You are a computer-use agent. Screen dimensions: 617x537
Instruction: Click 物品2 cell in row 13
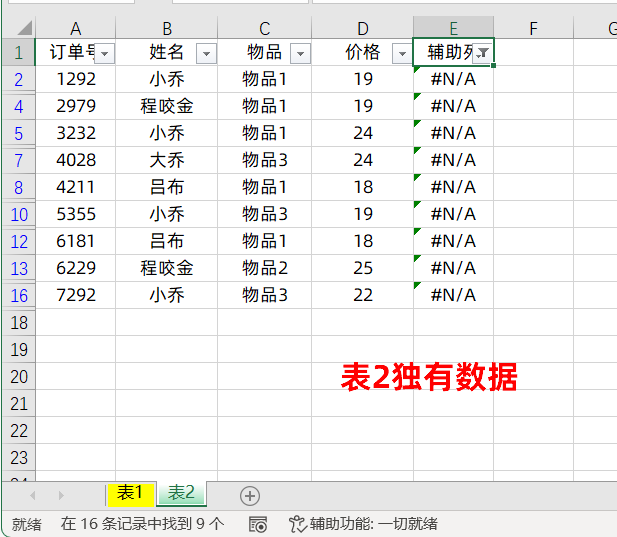[264, 268]
